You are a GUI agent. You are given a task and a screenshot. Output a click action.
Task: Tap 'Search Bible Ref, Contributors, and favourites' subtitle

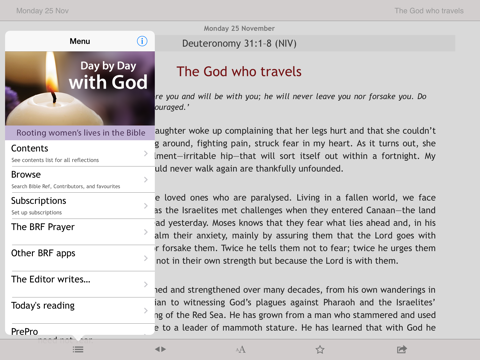coord(66,186)
